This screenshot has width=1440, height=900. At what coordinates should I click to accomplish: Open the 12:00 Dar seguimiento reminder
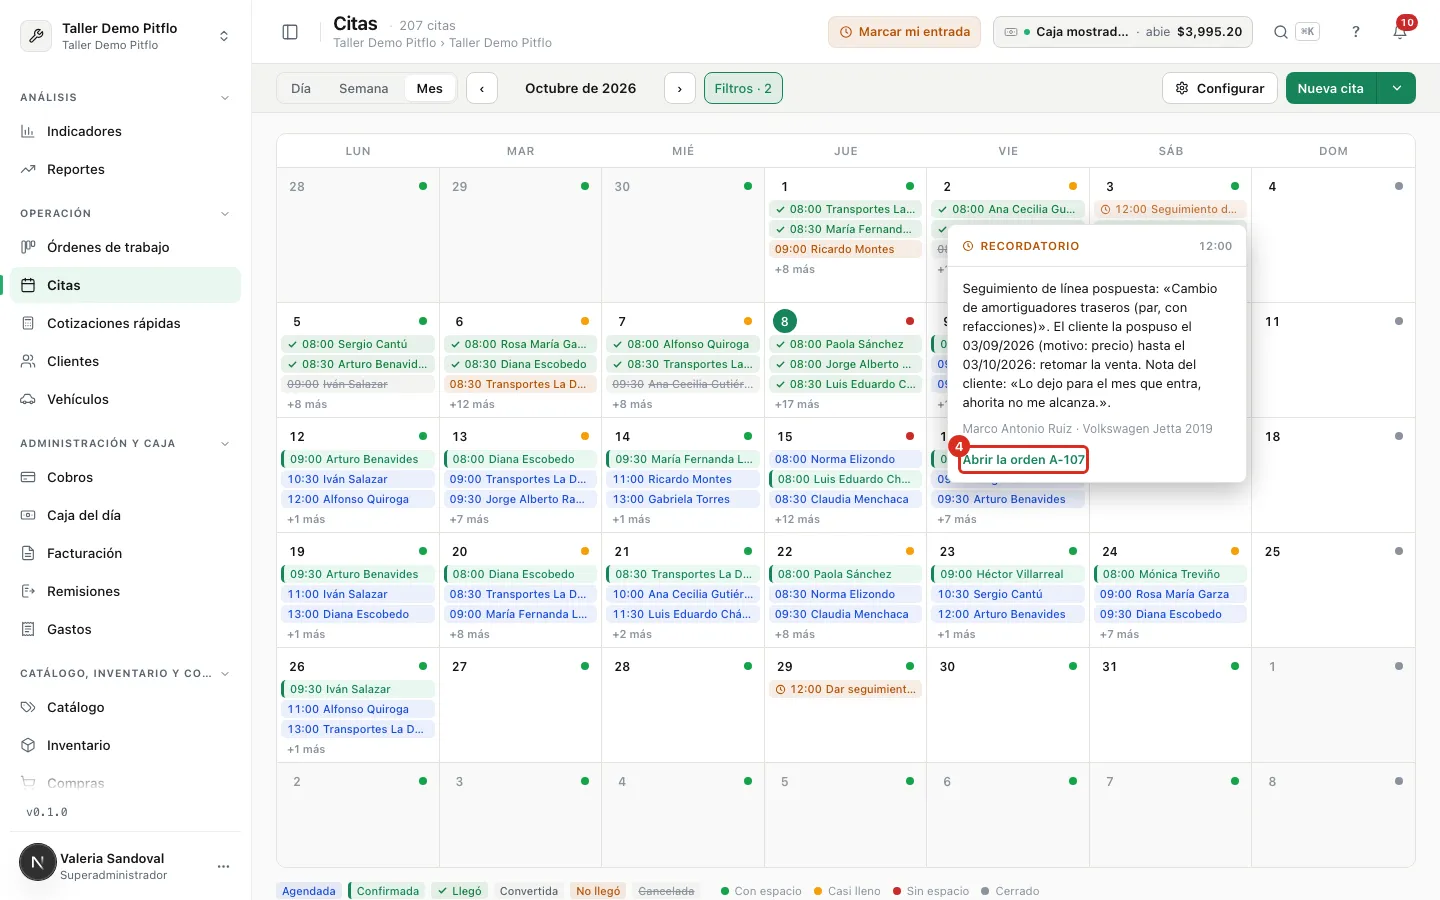click(x=846, y=689)
